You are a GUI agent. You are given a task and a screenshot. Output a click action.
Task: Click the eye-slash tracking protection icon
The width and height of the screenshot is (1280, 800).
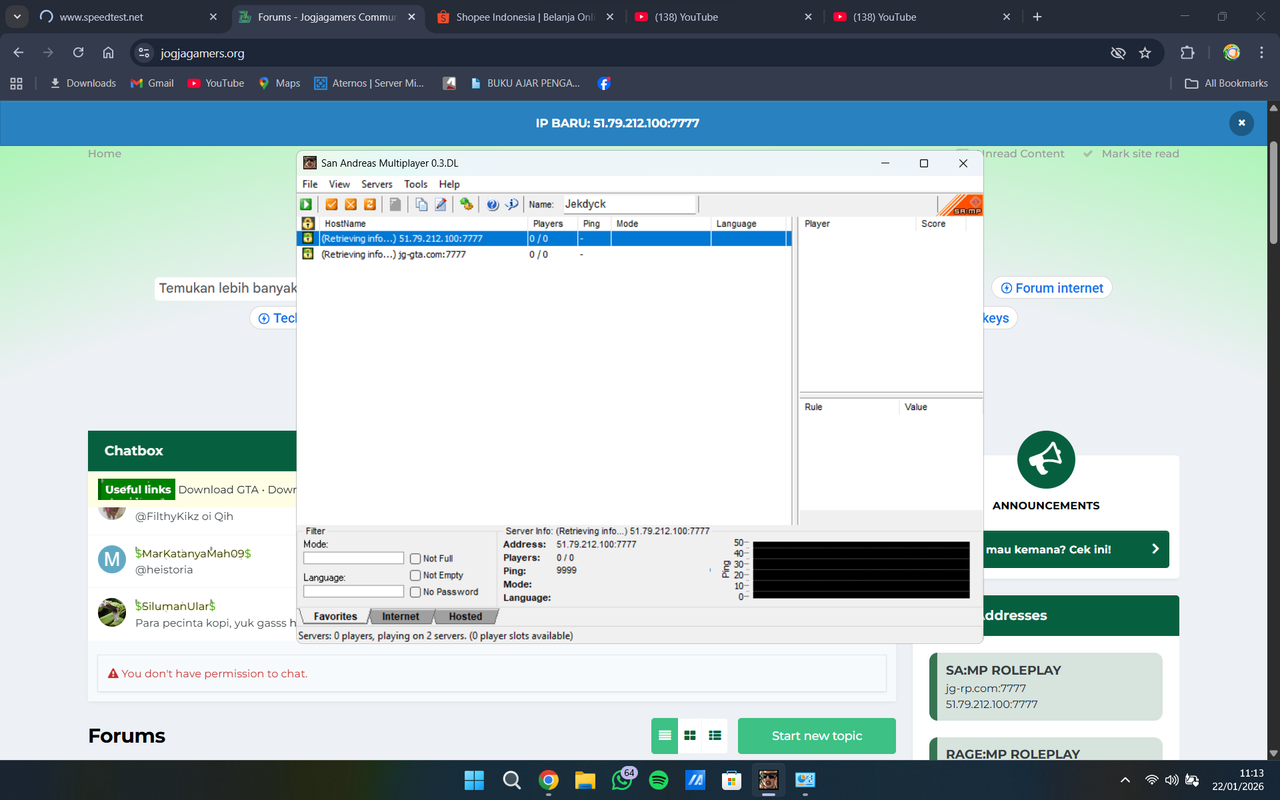click(x=1117, y=53)
